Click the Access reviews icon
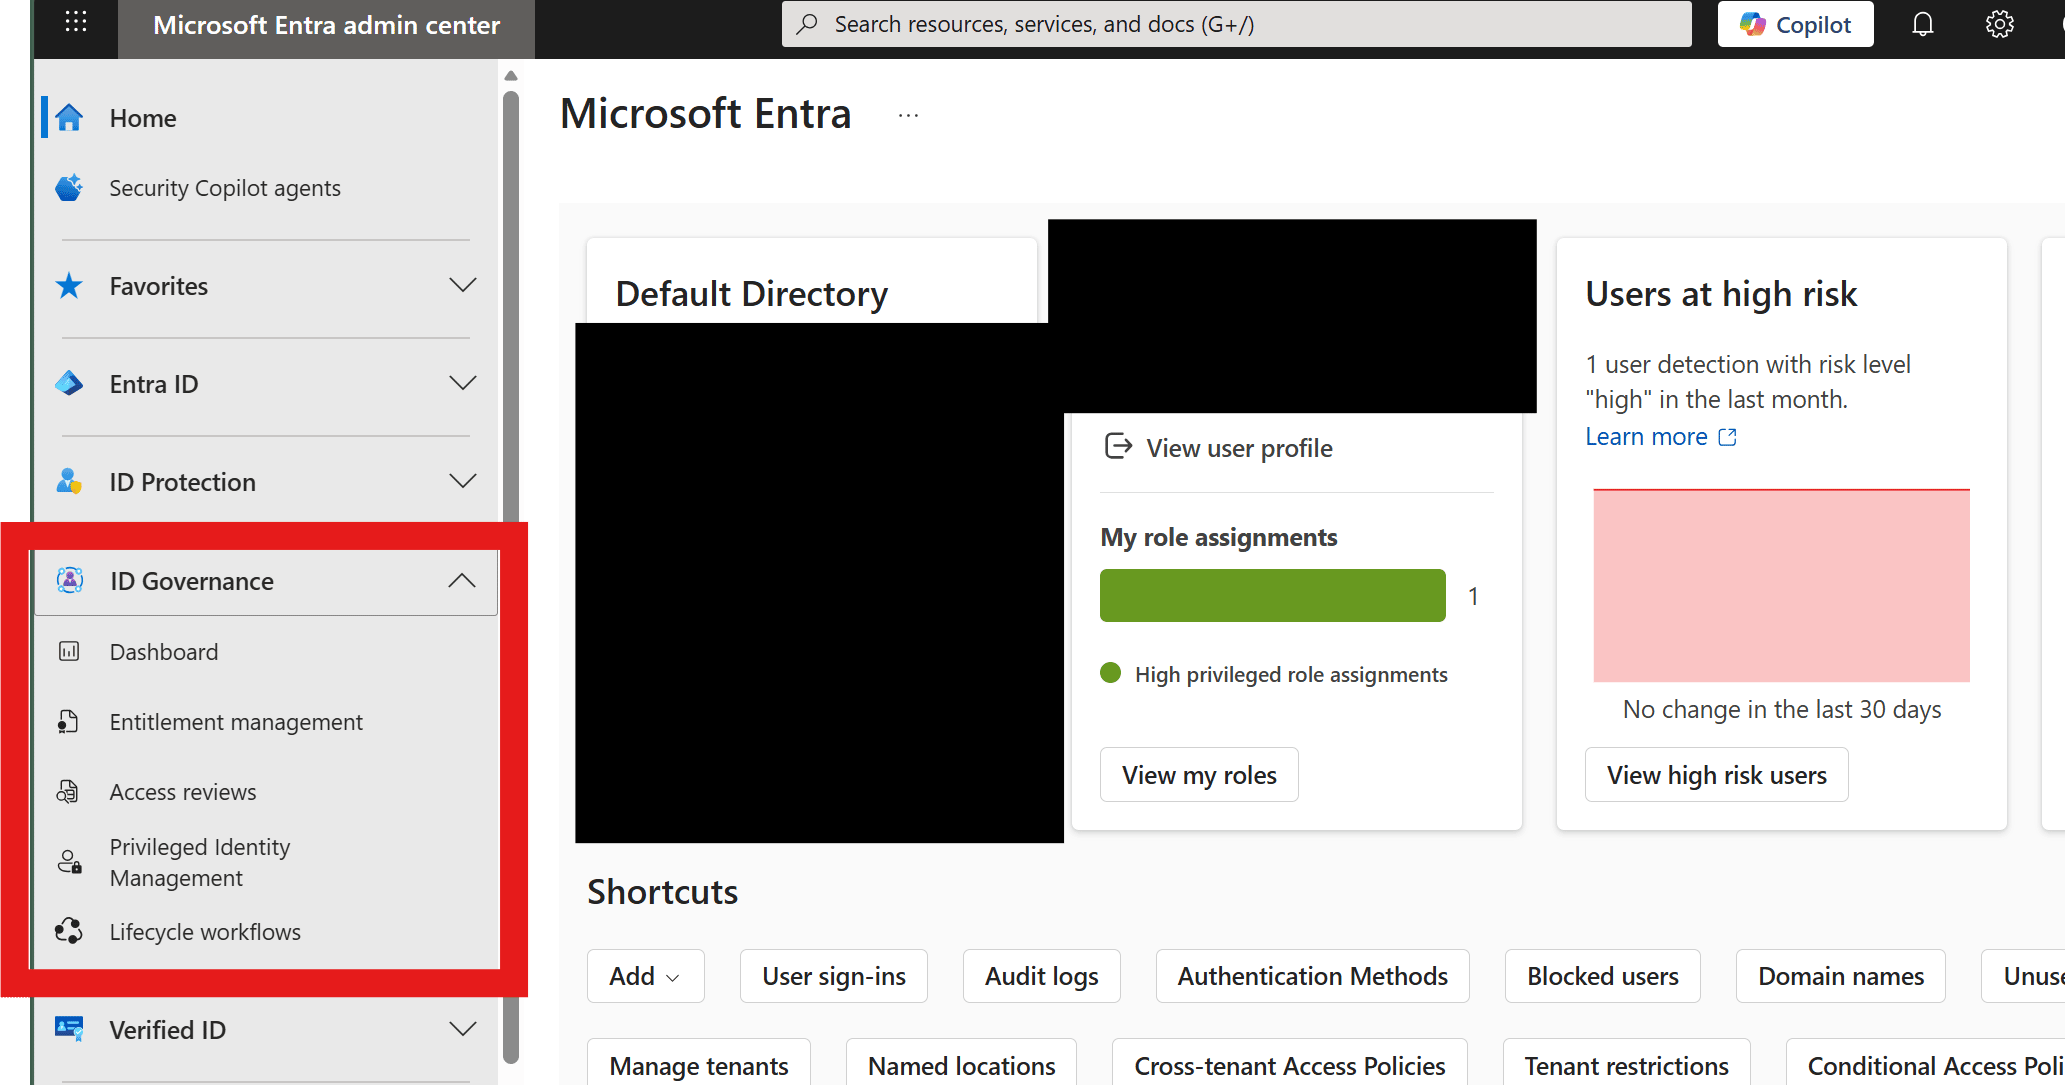Image resolution: width=2065 pixels, height=1085 pixels. pyautogui.click(x=68, y=792)
